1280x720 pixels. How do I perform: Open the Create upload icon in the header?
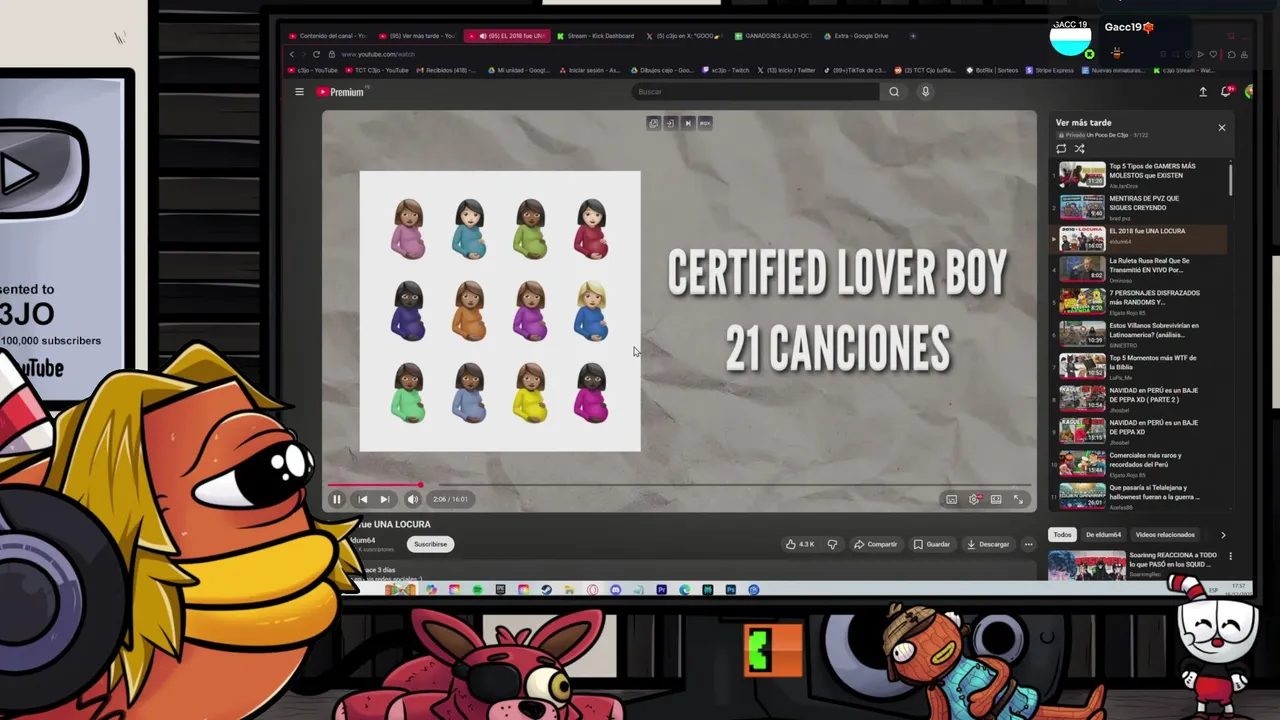click(1203, 92)
